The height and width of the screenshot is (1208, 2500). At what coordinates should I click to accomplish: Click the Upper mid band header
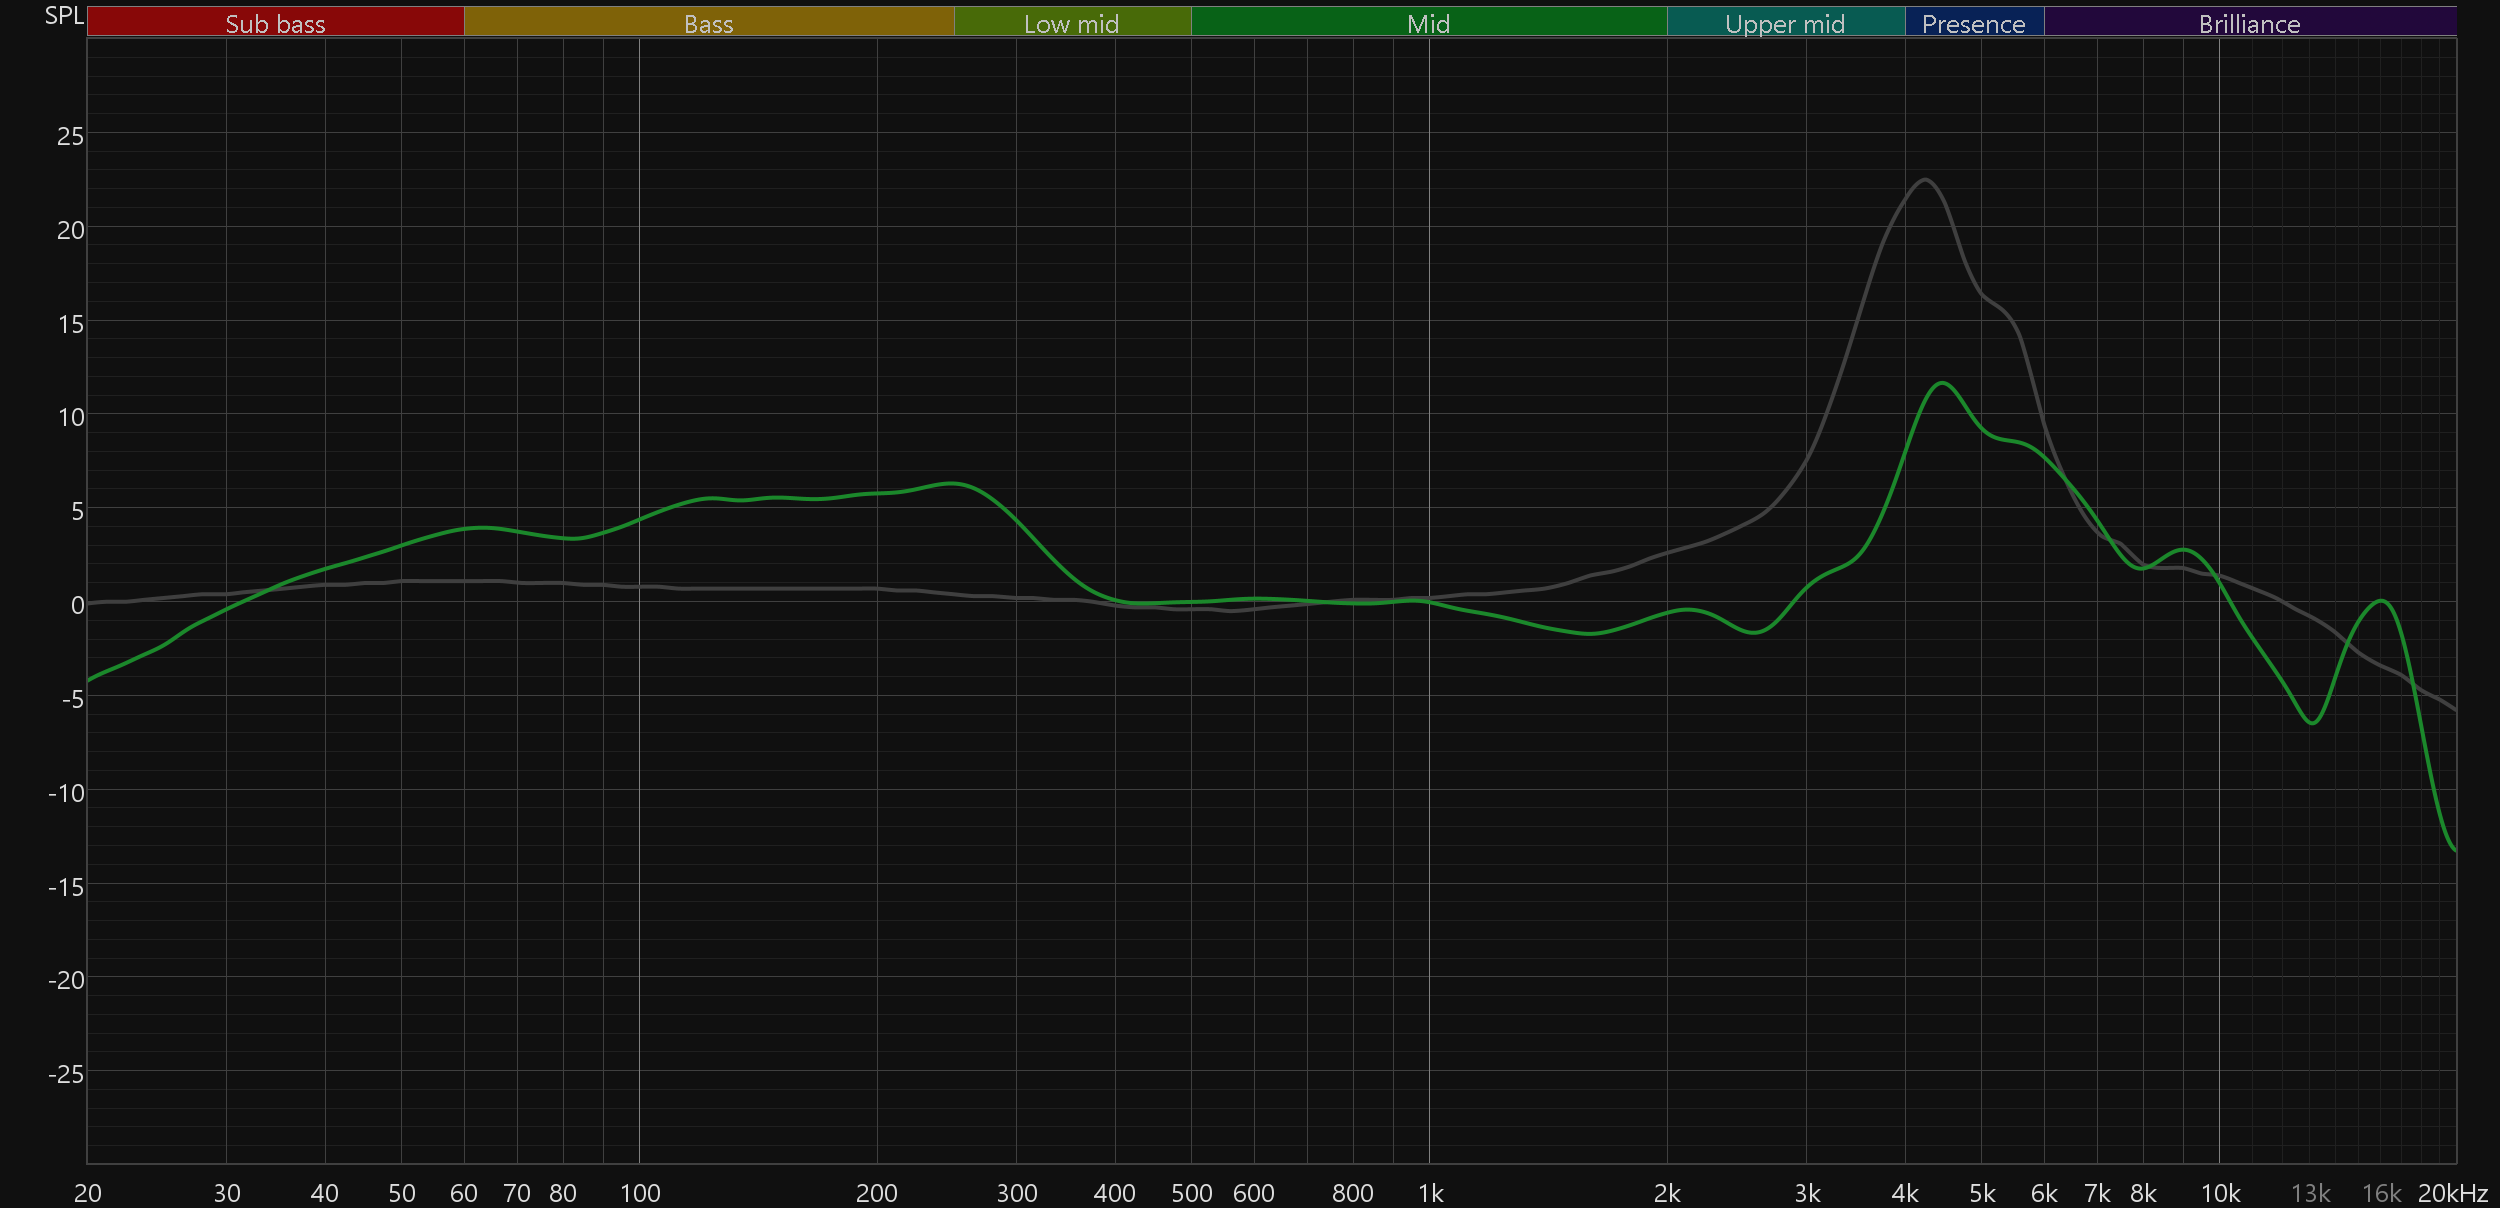[1785, 23]
